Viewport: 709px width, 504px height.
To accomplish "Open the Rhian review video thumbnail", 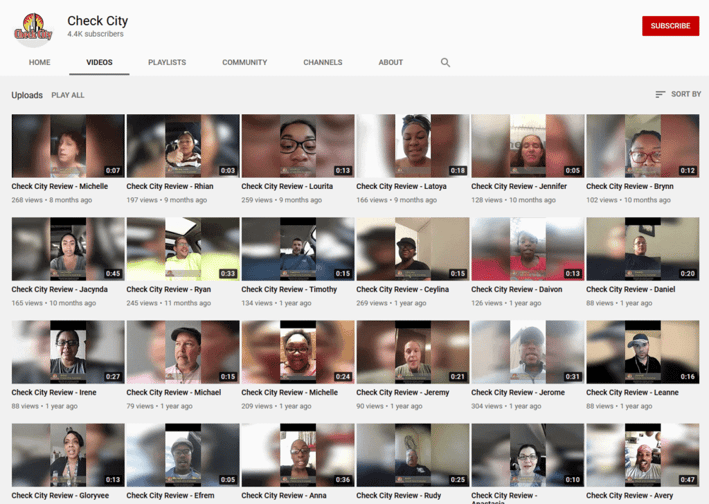I will pyautogui.click(x=183, y=146).
